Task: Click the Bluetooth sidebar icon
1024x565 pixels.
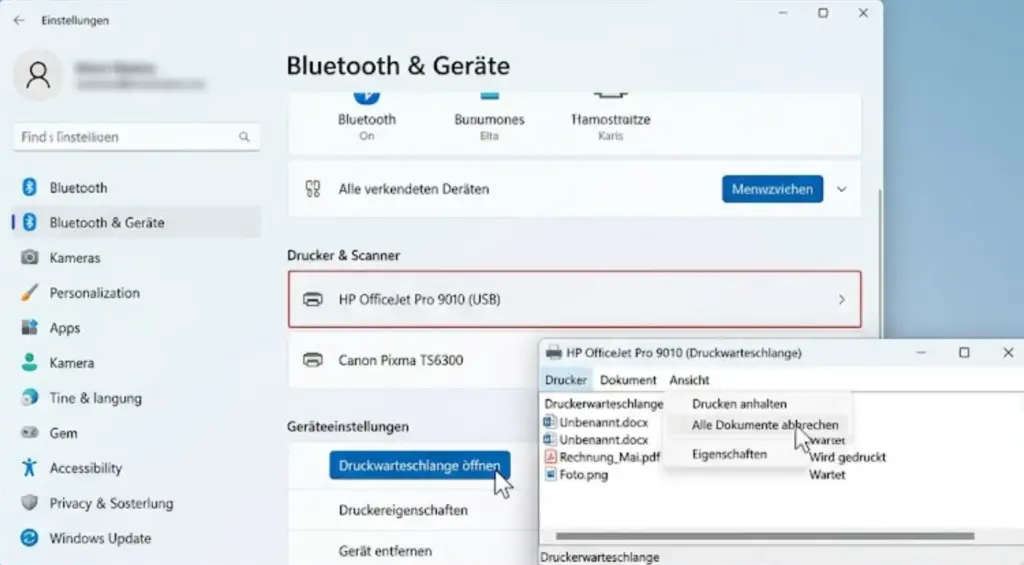Action: pos(29,187)
